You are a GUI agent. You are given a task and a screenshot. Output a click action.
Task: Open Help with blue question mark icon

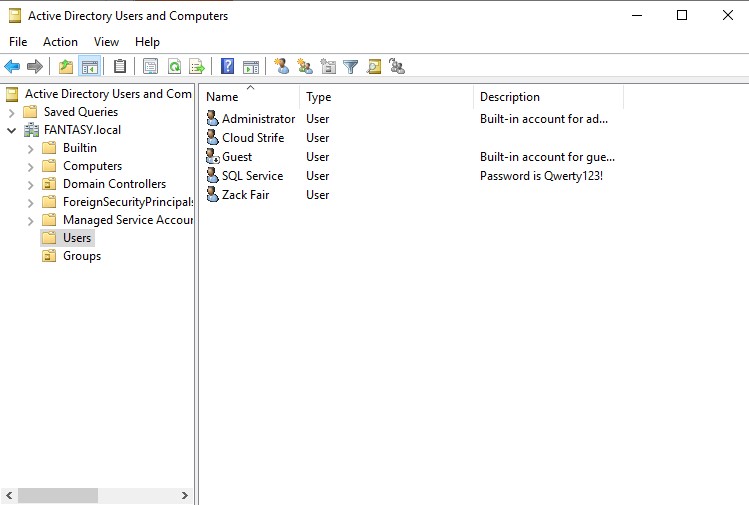coord(227,66)
